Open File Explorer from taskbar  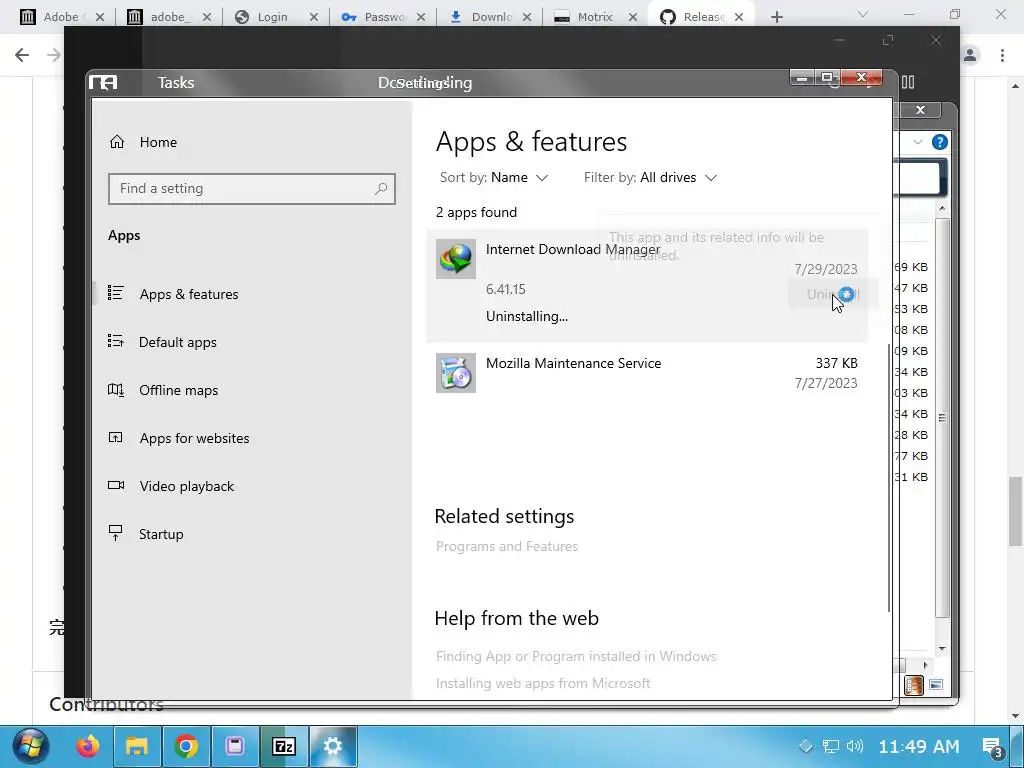point(137,746)
